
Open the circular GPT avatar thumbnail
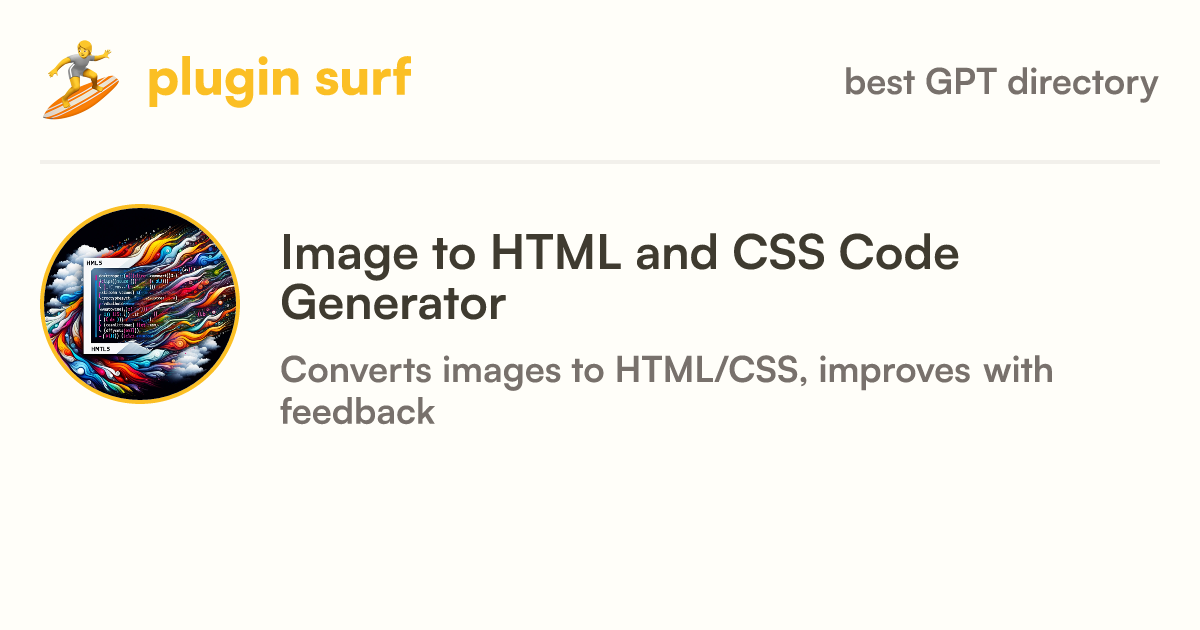point(140,304)
